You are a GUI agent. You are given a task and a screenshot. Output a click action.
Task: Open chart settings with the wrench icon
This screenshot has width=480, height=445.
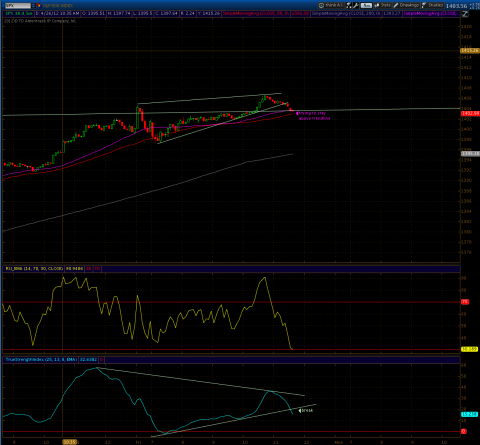(x=356, y=5)
